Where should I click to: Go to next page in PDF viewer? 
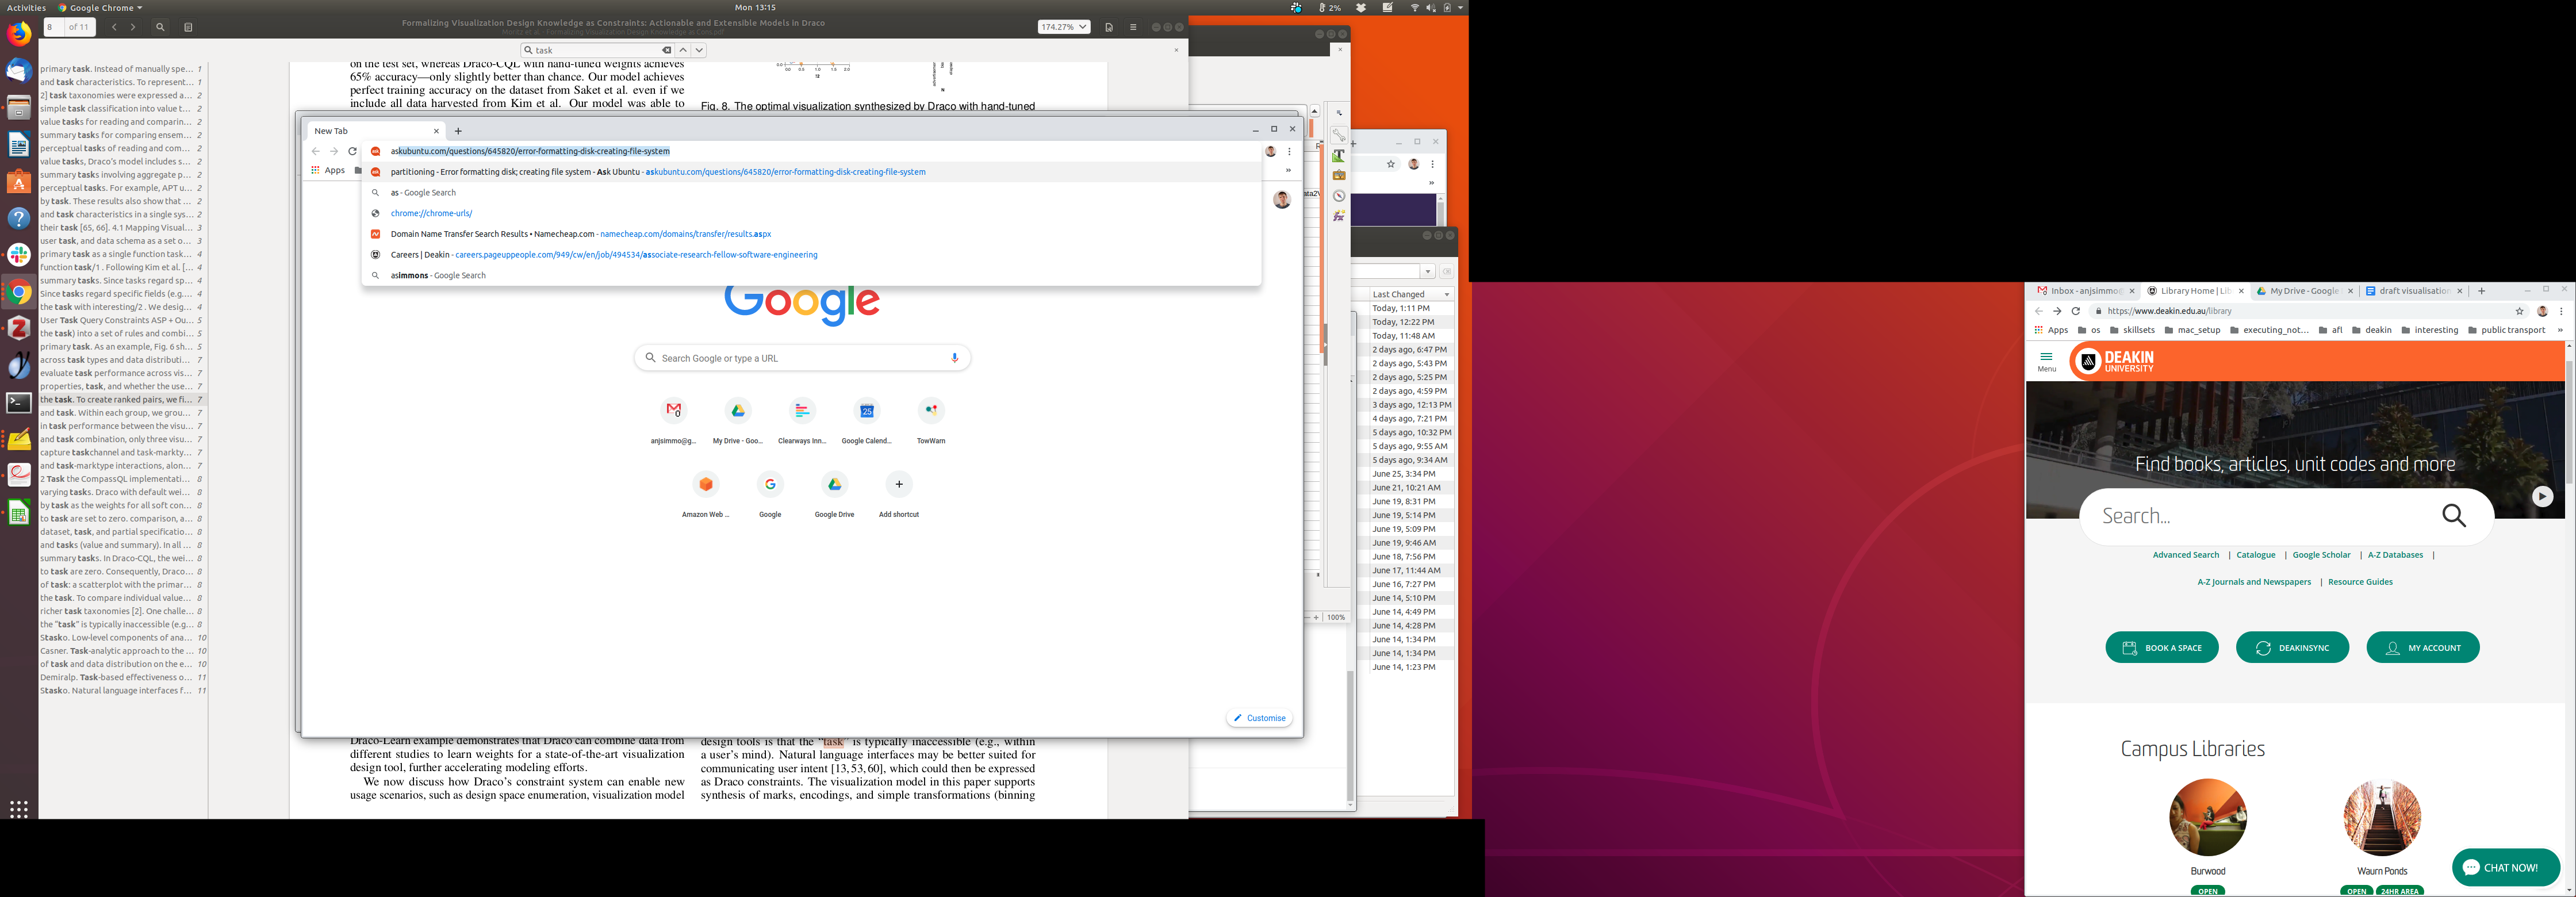133,27
